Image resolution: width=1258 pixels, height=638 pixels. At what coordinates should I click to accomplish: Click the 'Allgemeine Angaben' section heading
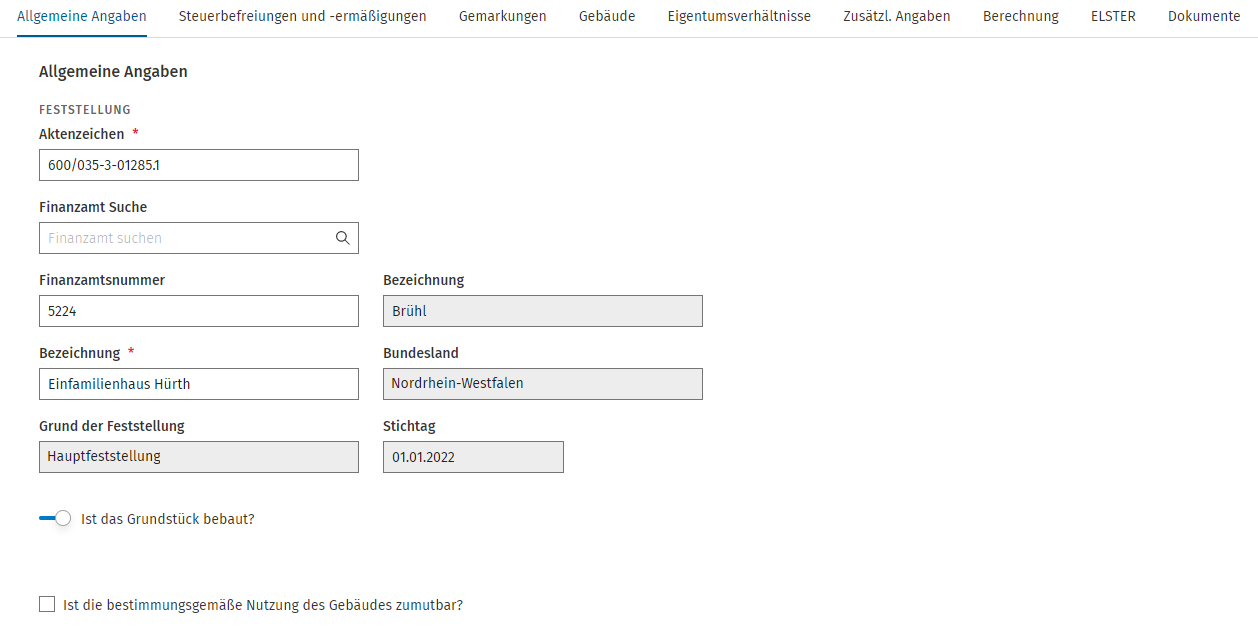tap(113, 72)
